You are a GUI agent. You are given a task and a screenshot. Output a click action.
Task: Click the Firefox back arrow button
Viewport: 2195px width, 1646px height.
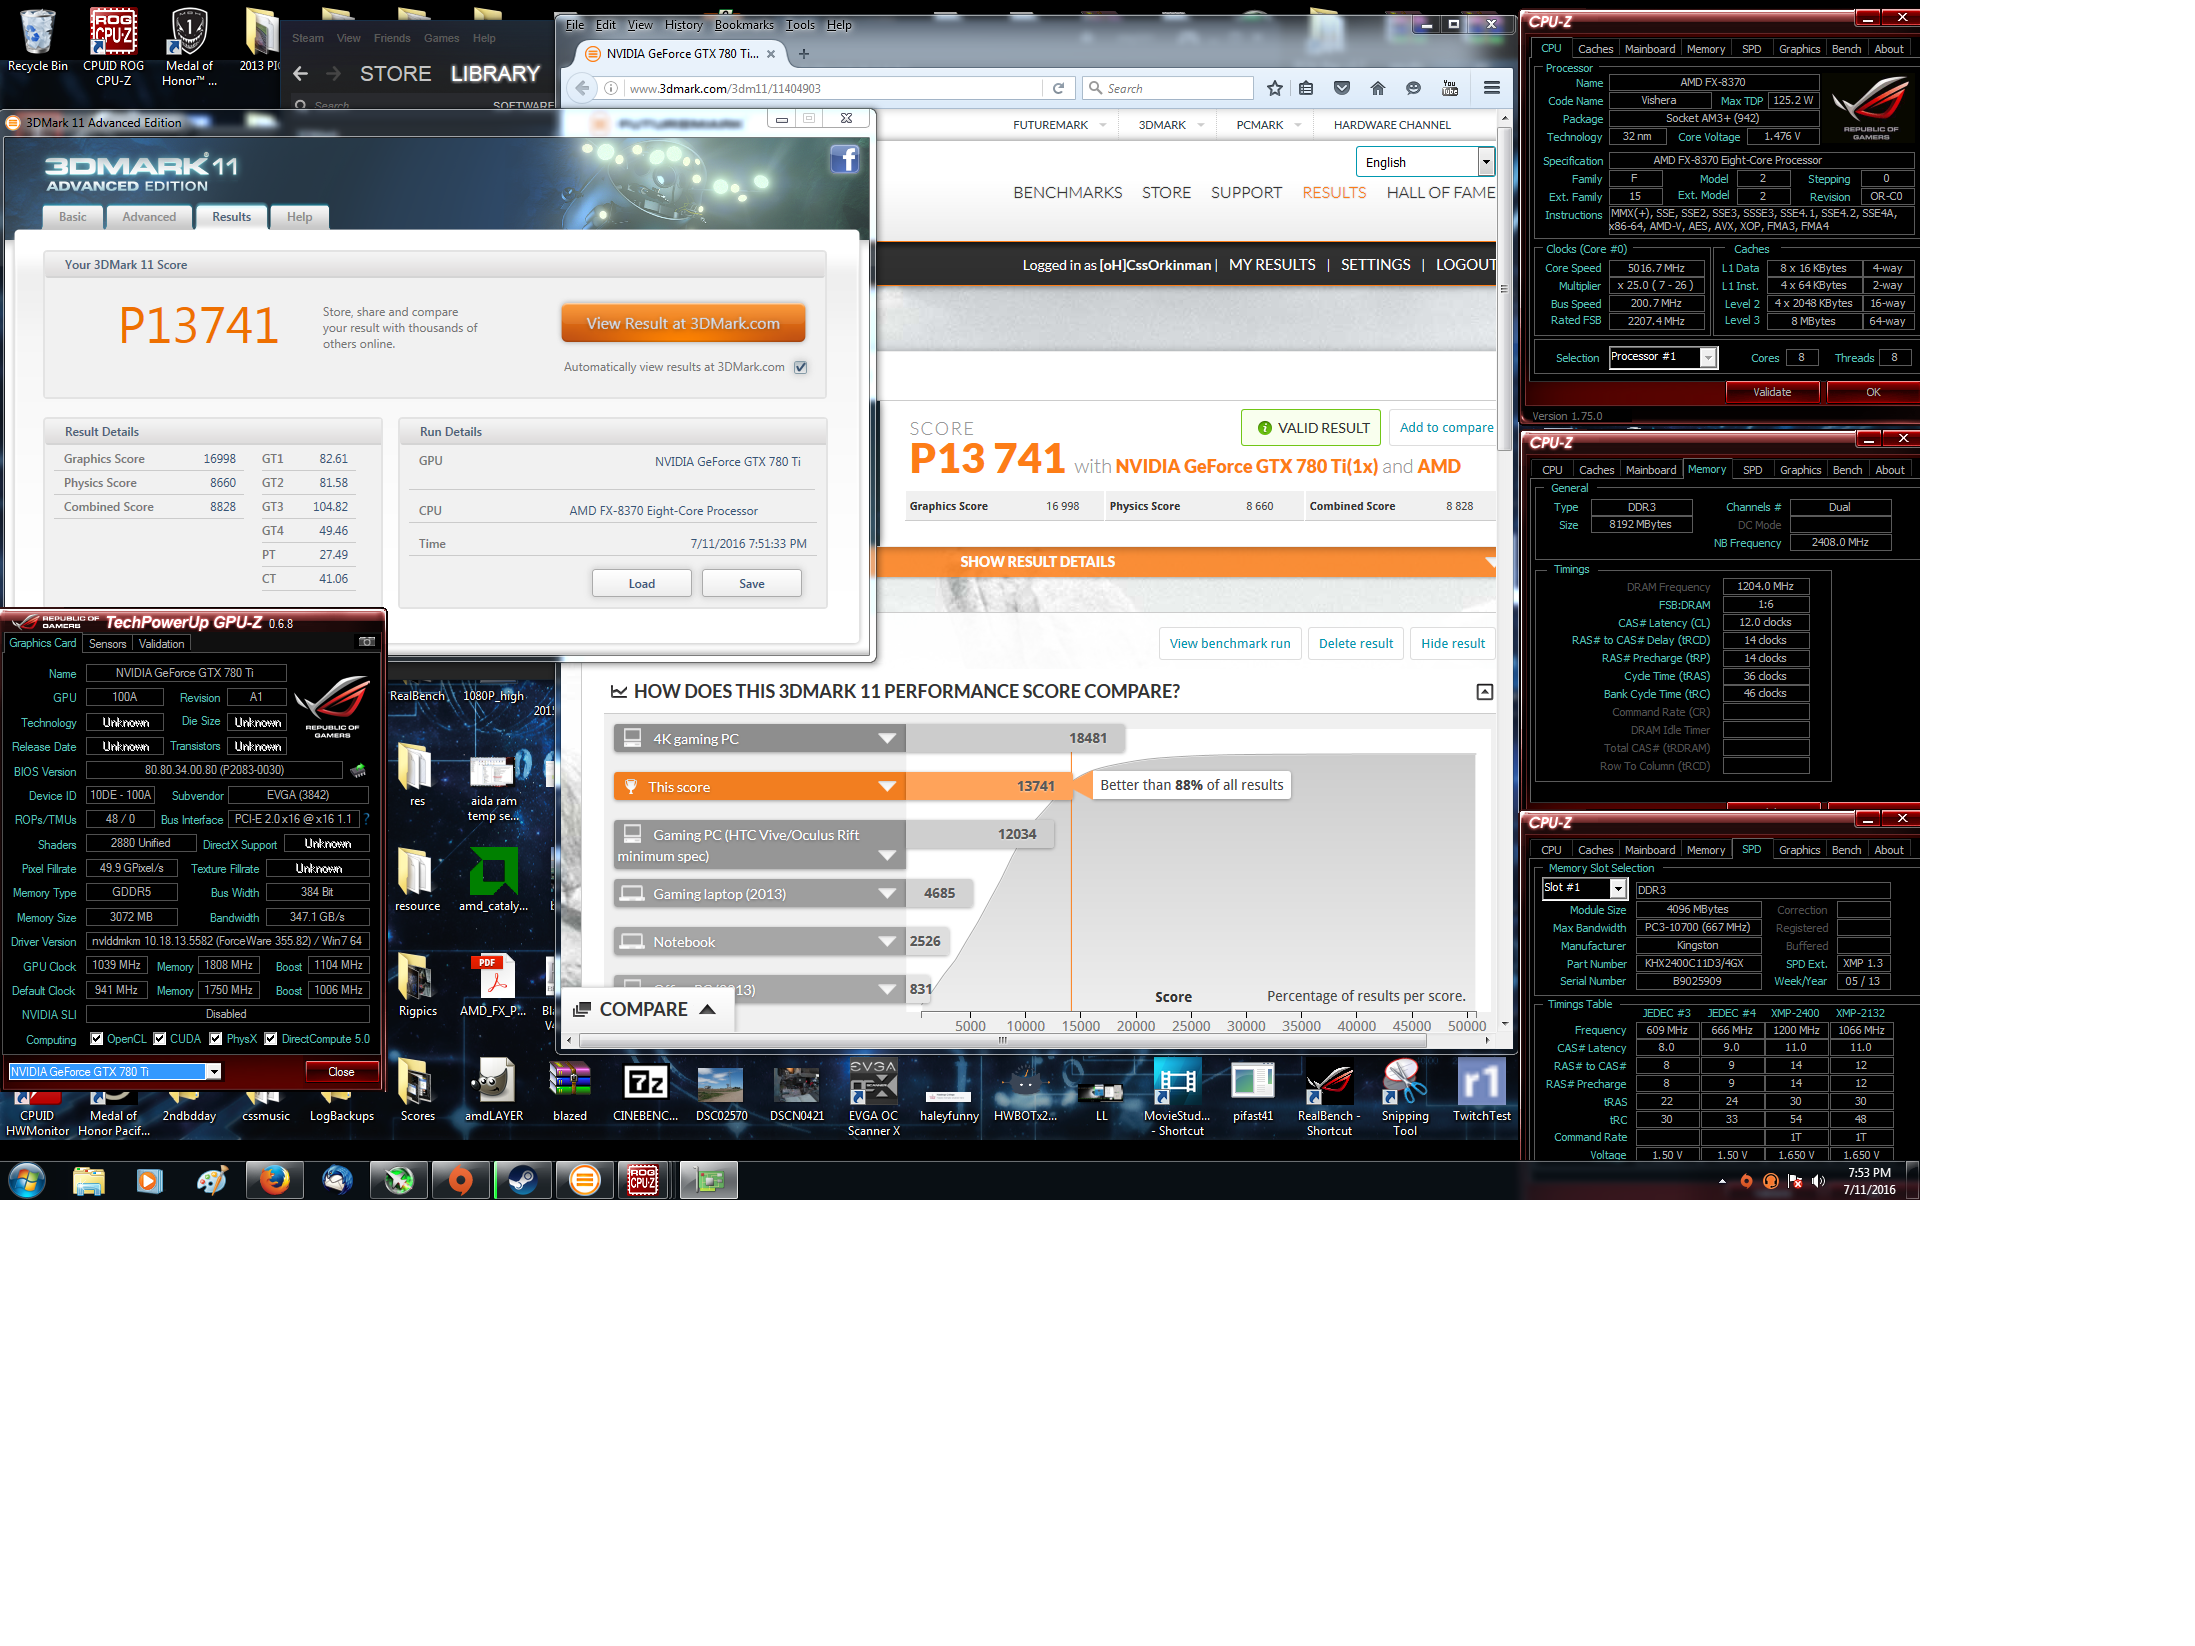[x=582, y=88]
